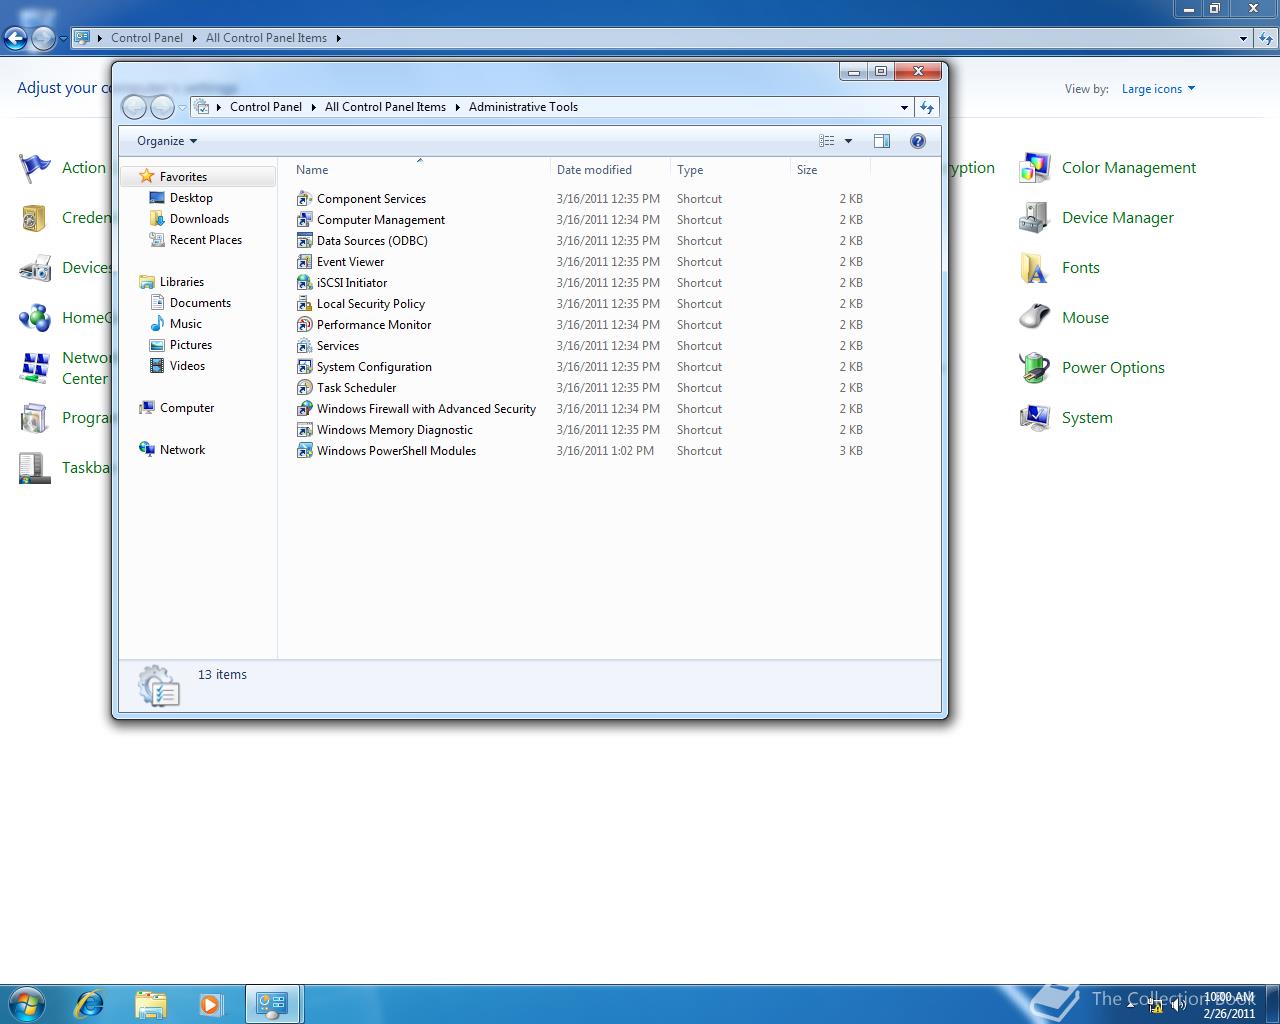1280x1024 pixels.
Task: Expand back window address bar dropdown
Action: (1243, 38)
